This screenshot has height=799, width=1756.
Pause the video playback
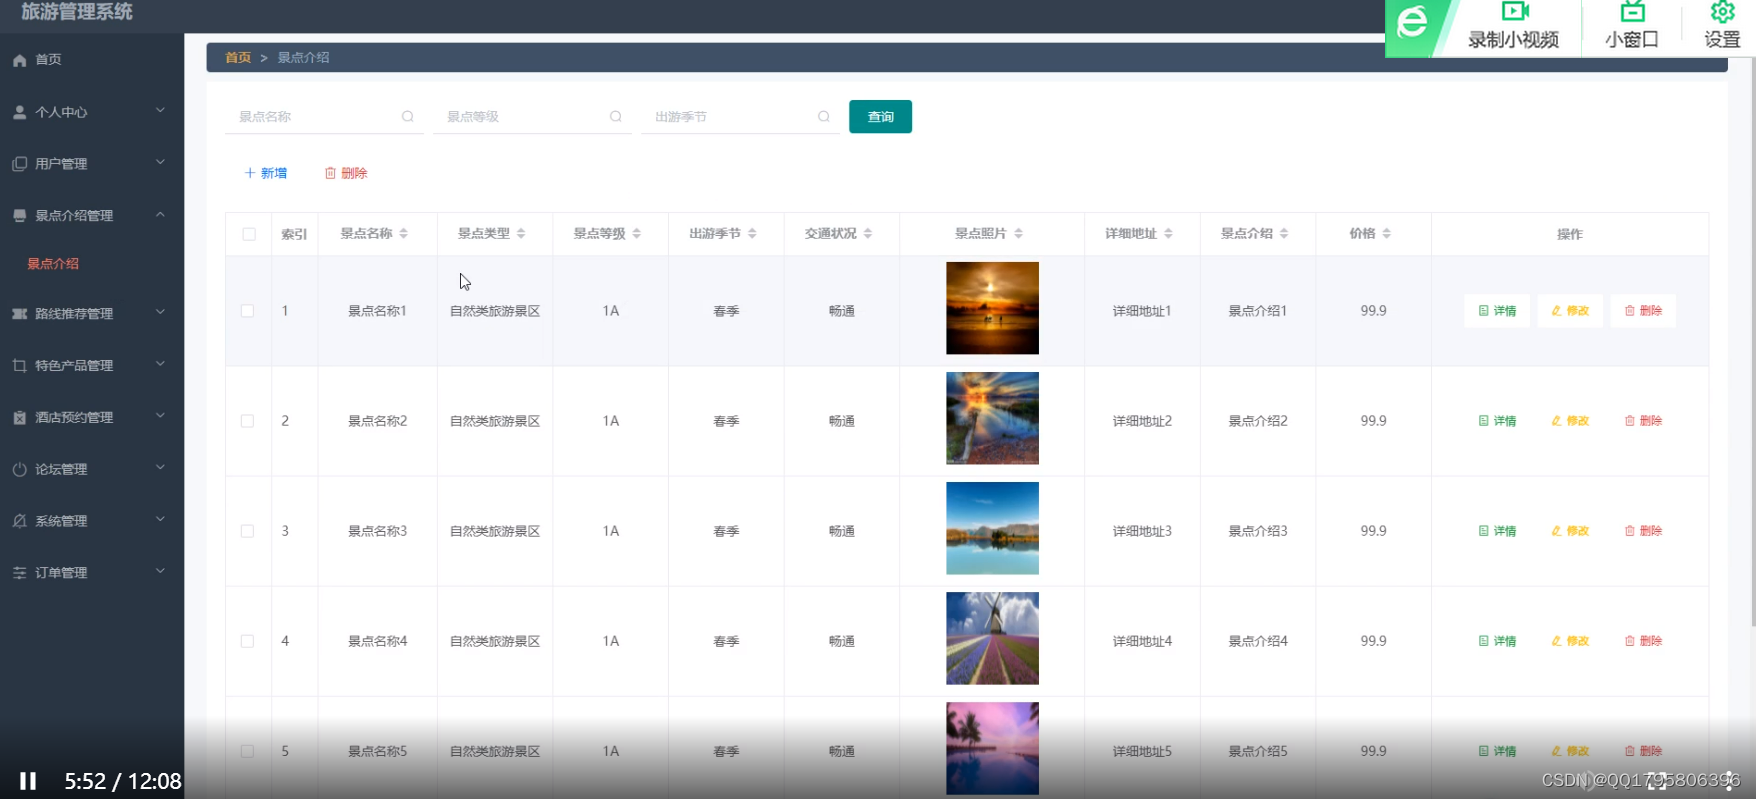pos(28,781)
